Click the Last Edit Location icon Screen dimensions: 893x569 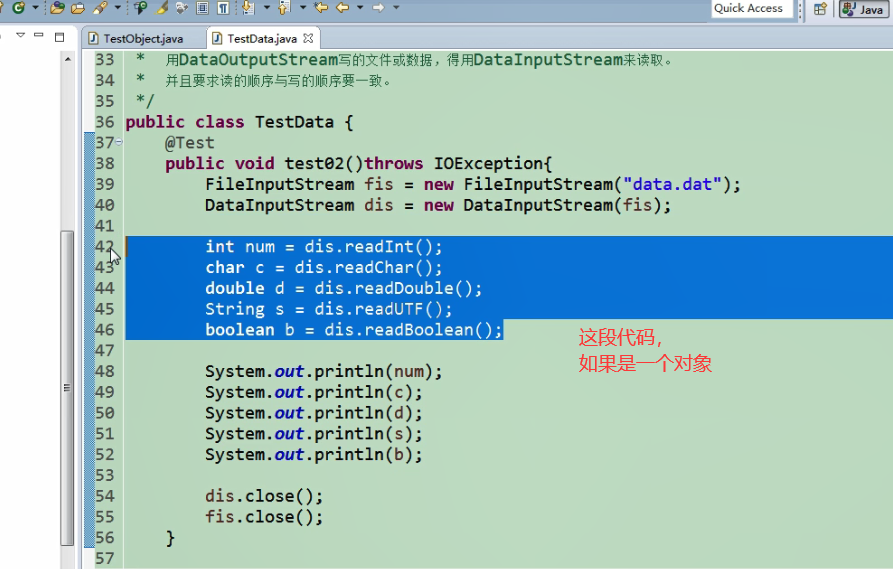[321, 7]
